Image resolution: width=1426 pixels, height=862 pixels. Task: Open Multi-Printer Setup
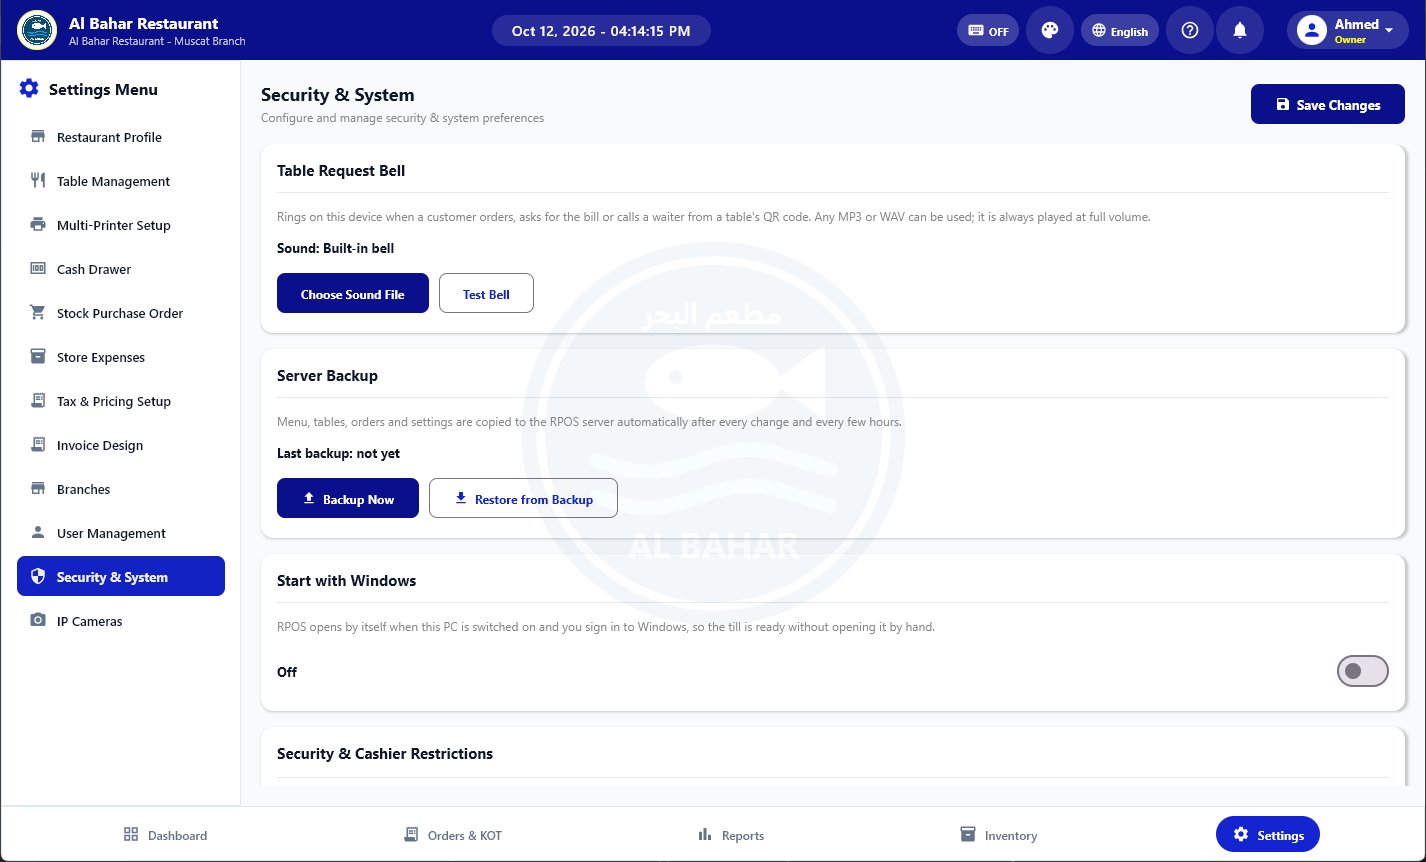click(x=121, y=225)
